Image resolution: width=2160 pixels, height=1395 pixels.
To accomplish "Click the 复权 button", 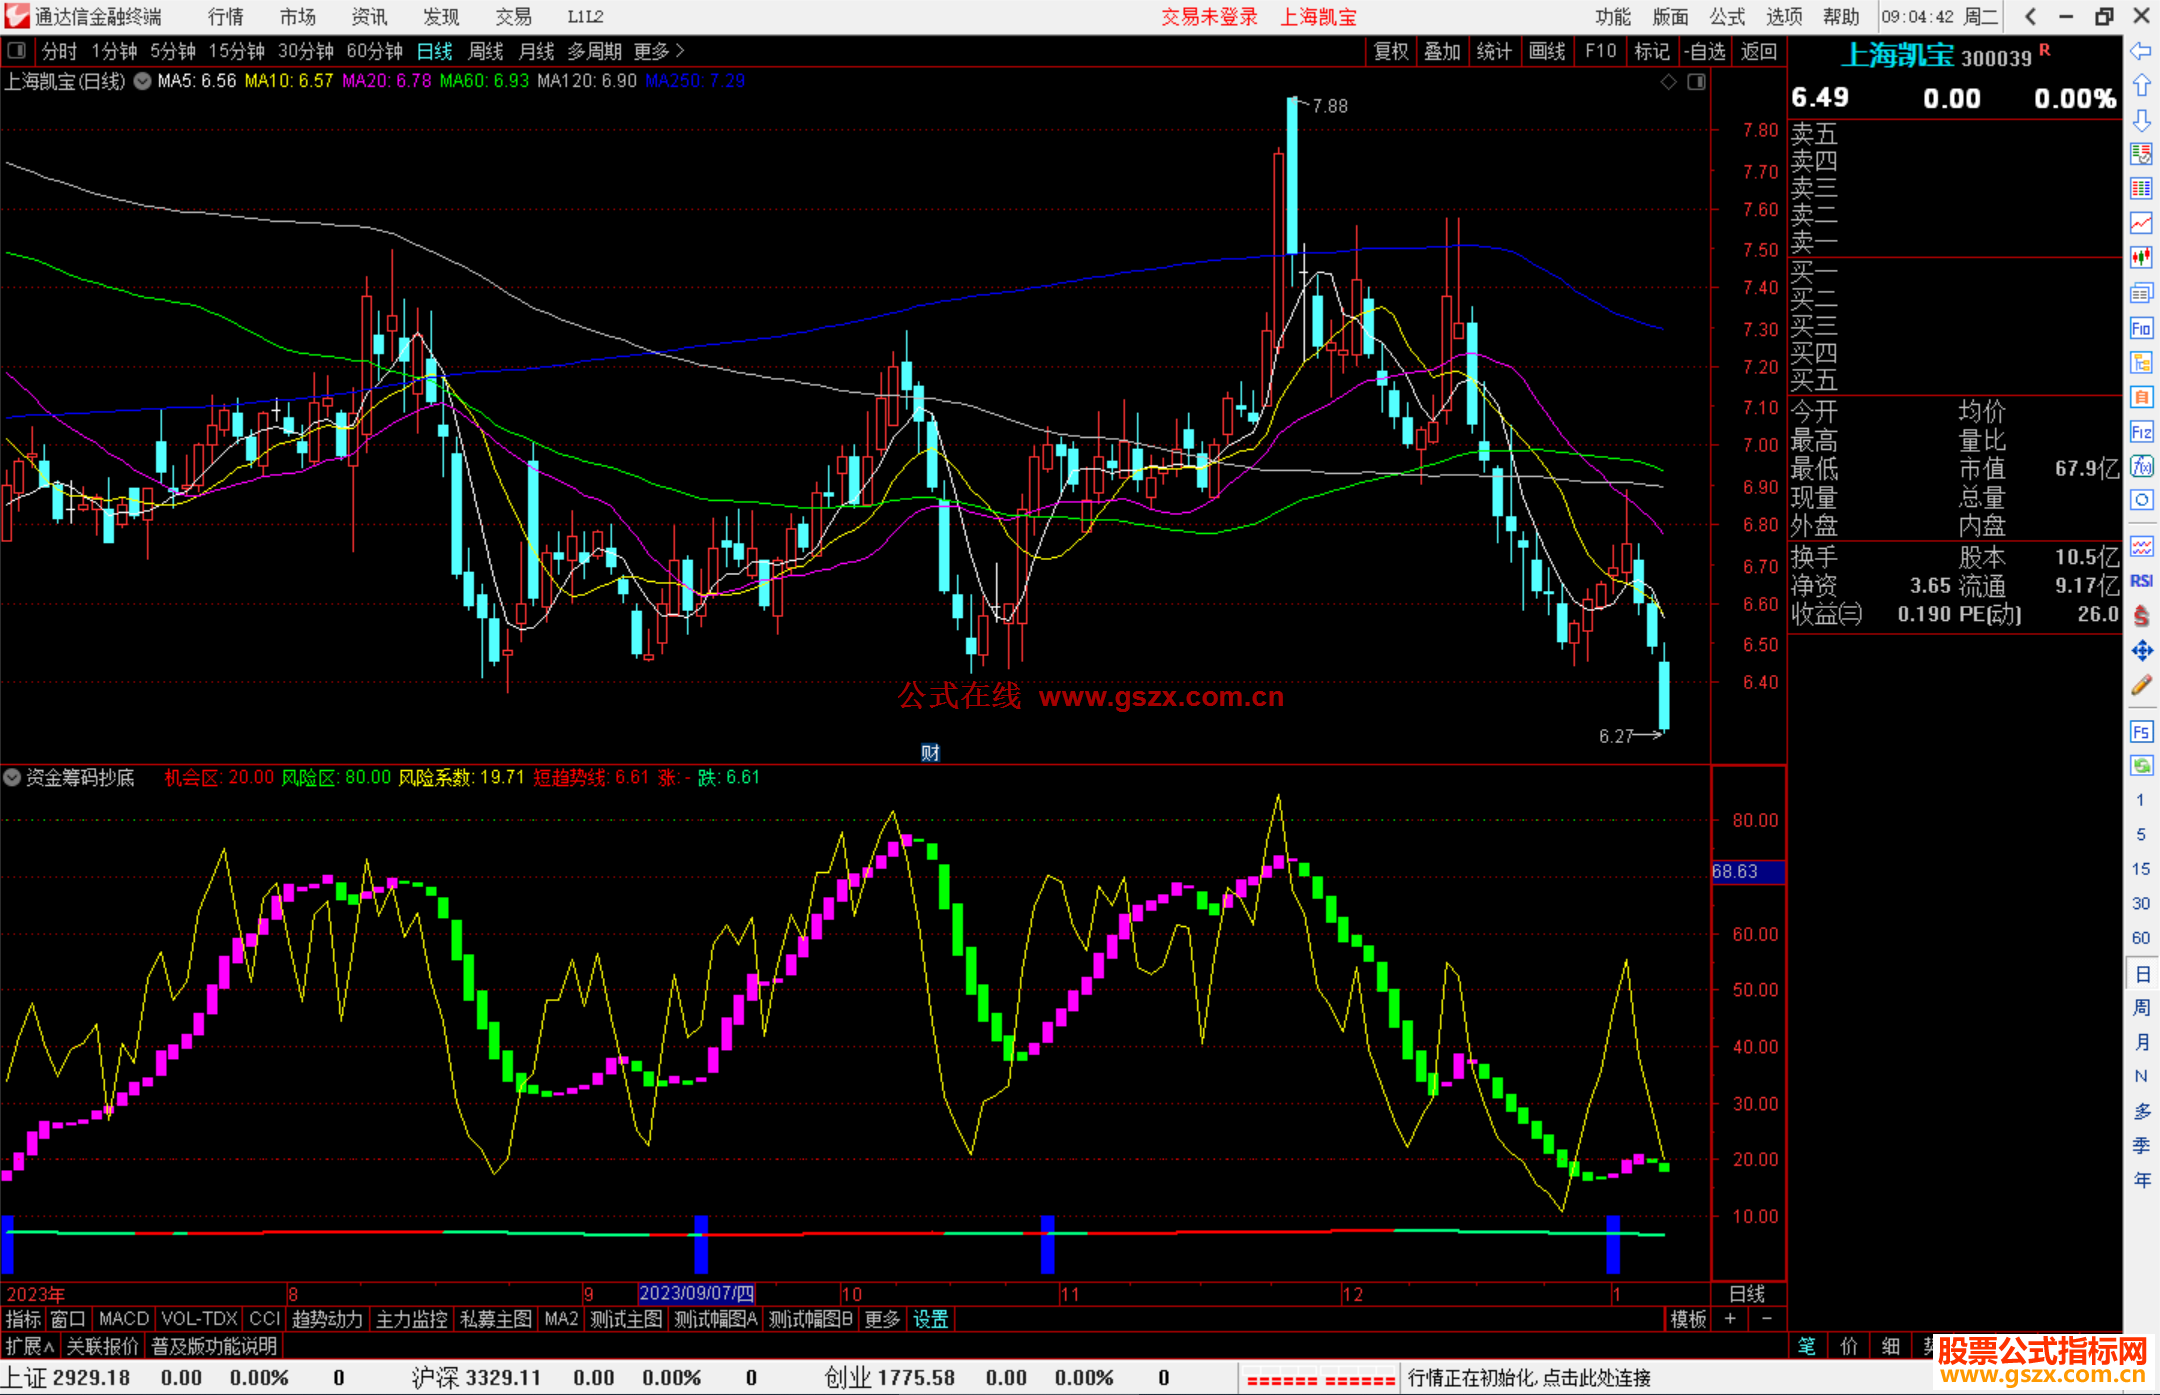I will 1390,51.
